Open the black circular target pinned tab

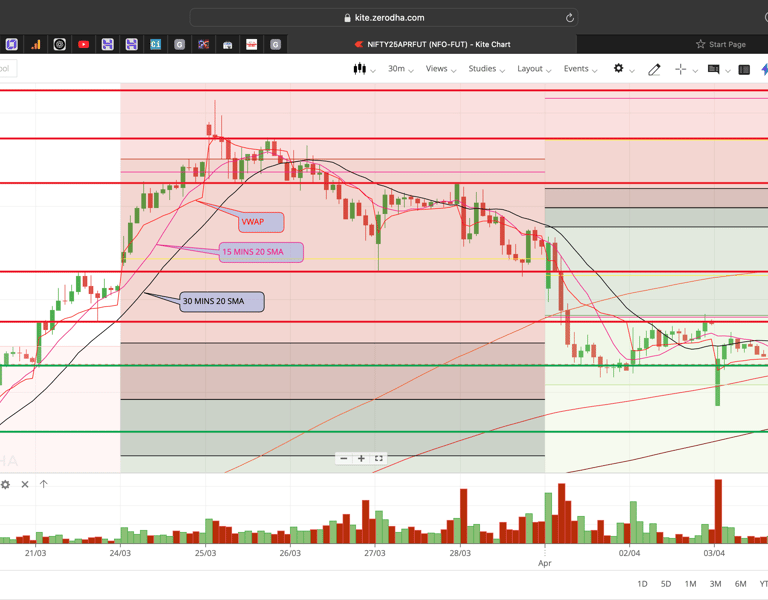click(59, 45)
